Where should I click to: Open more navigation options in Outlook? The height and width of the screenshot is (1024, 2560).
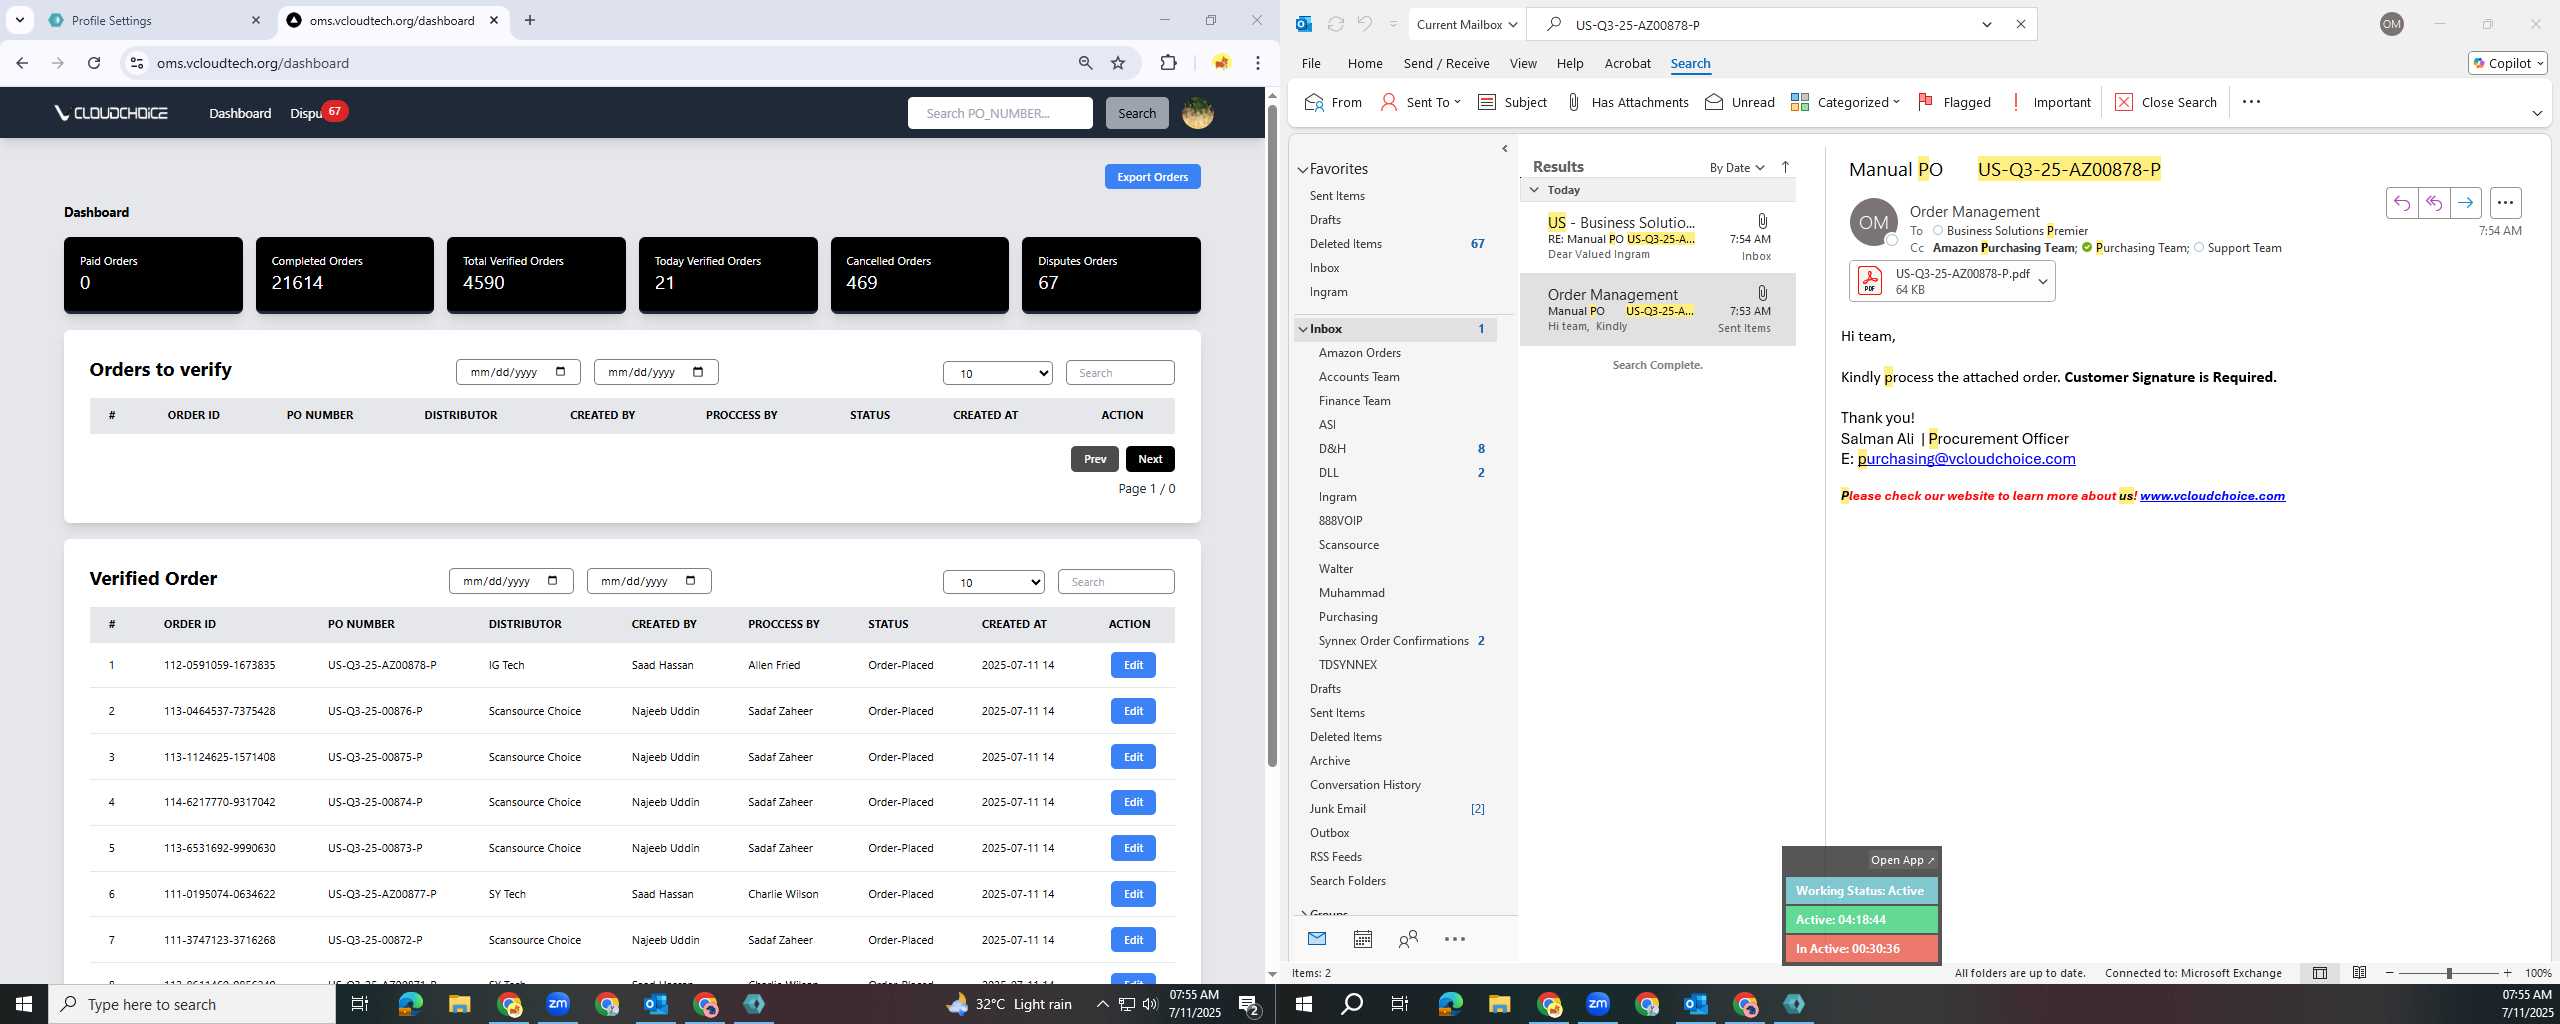[x=1454, y=939]
